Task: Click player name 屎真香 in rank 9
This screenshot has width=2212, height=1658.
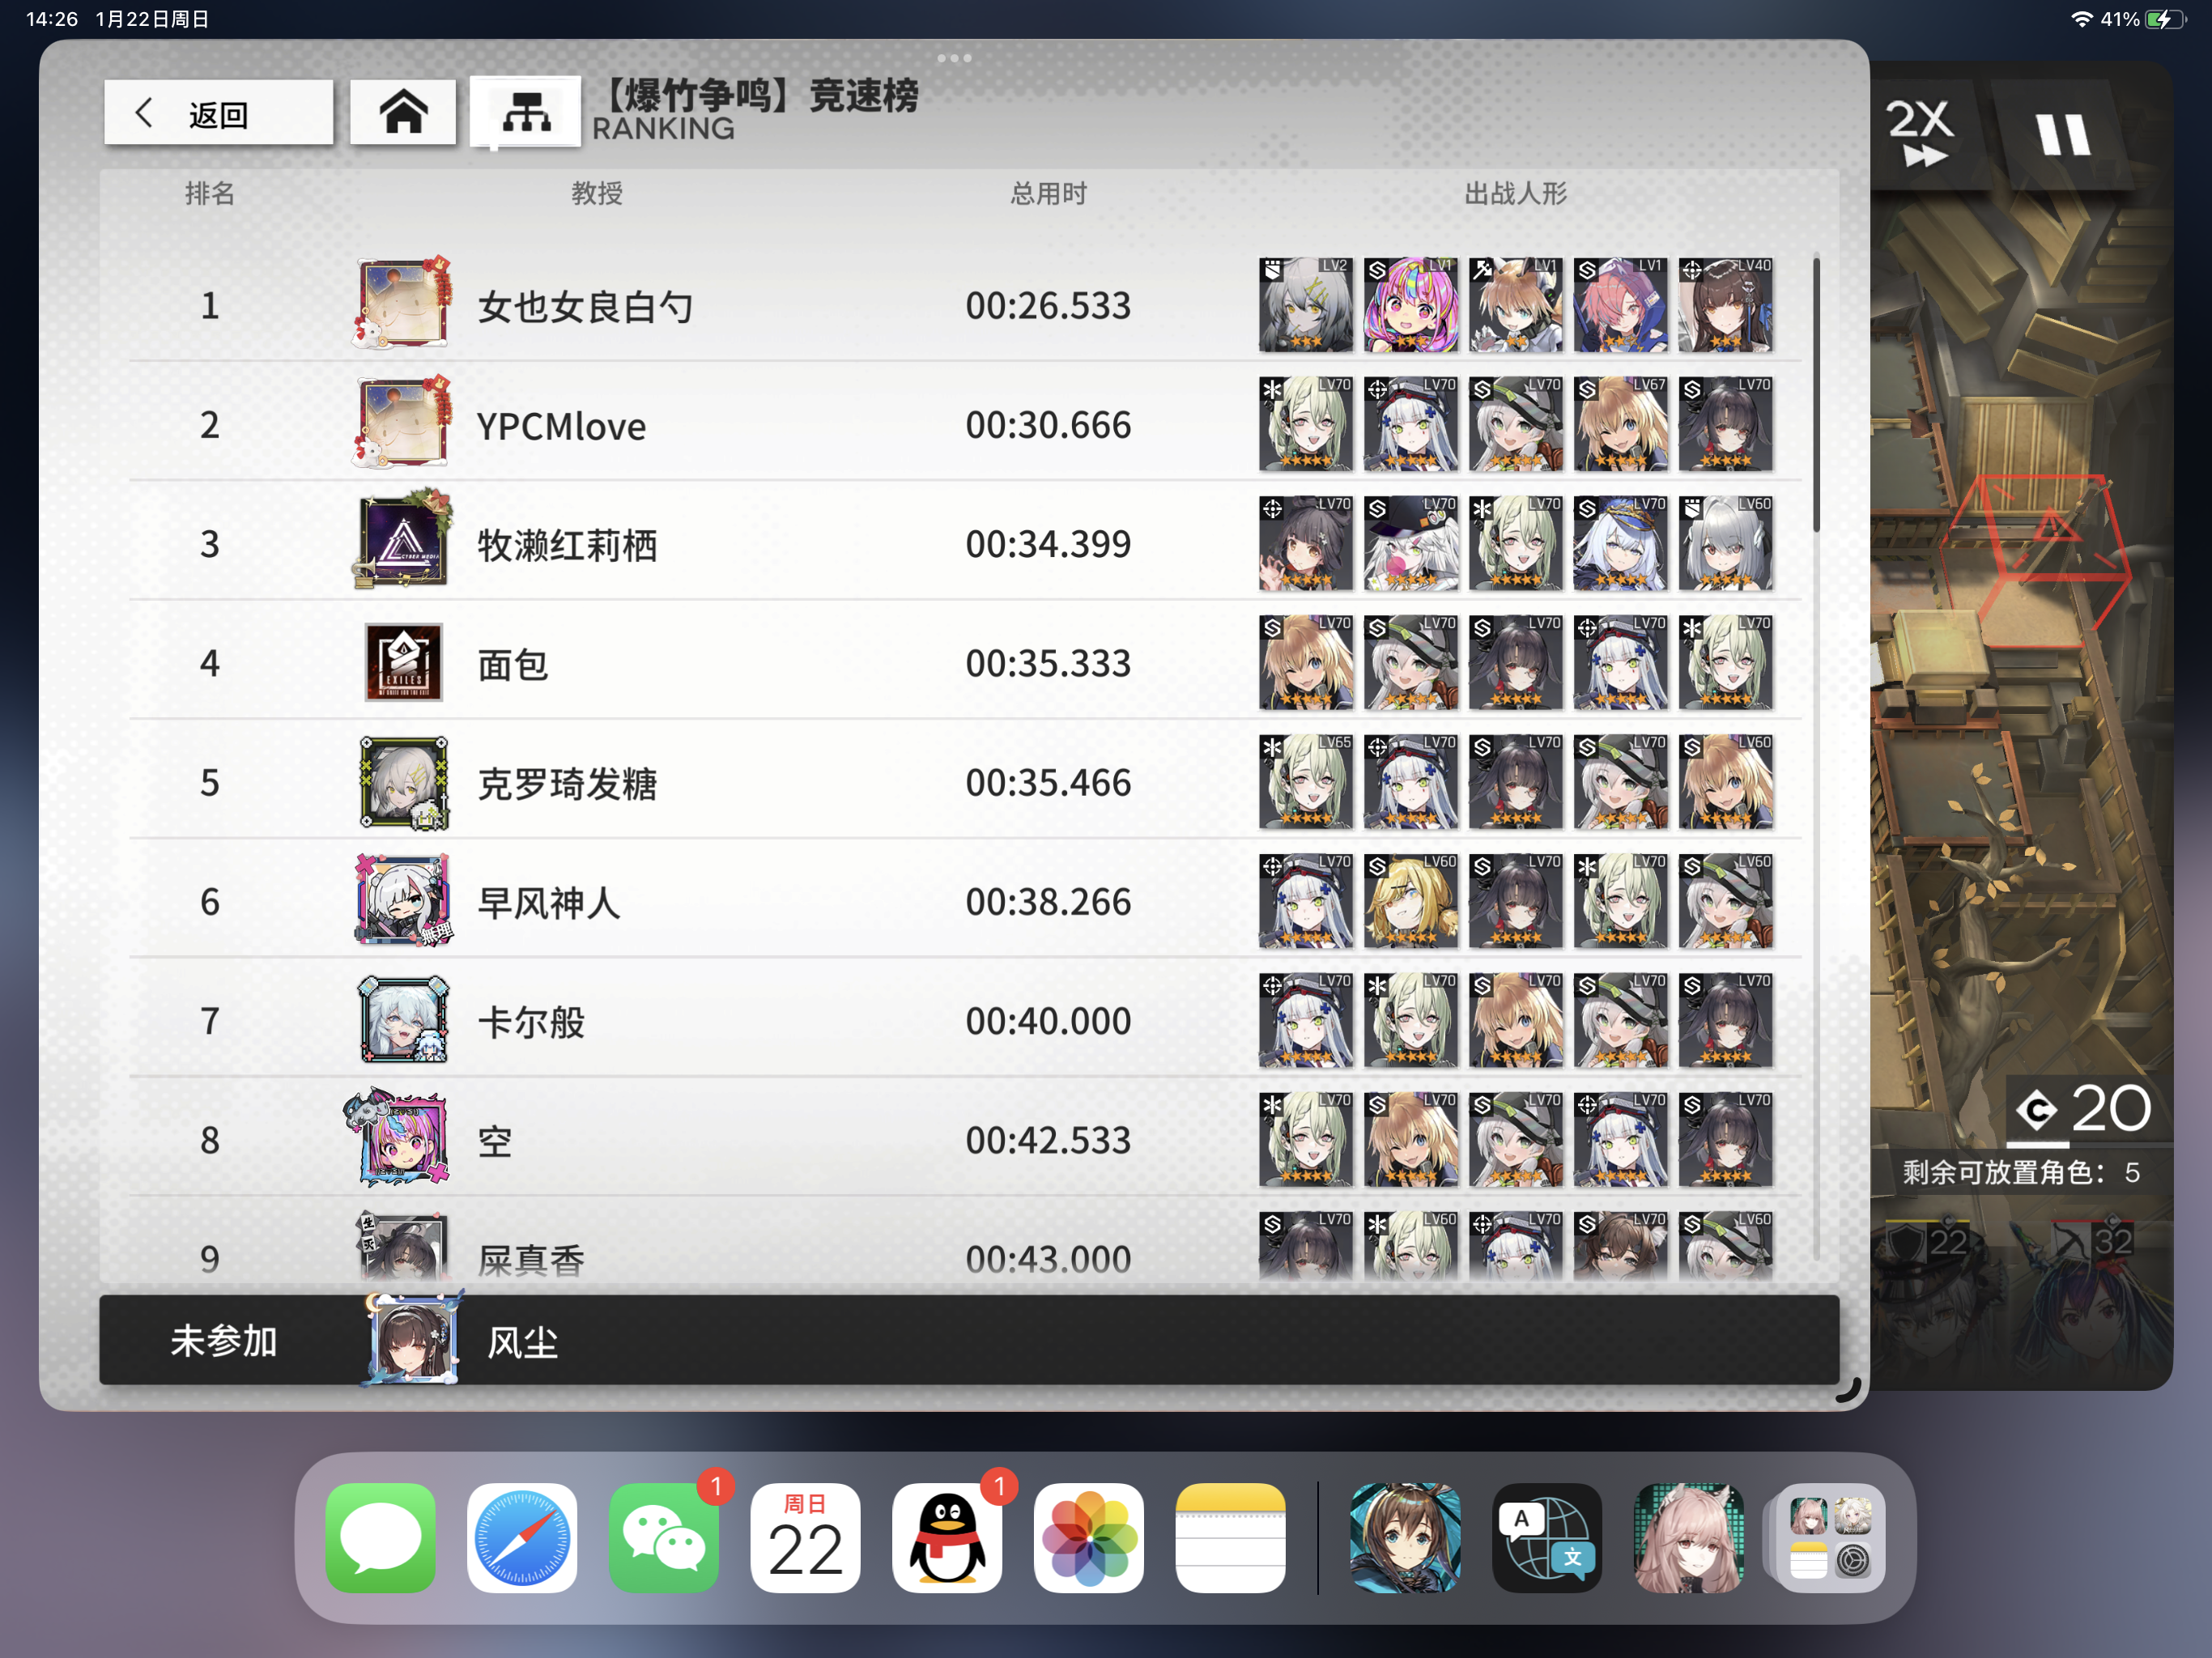Action: point(531,1260)
